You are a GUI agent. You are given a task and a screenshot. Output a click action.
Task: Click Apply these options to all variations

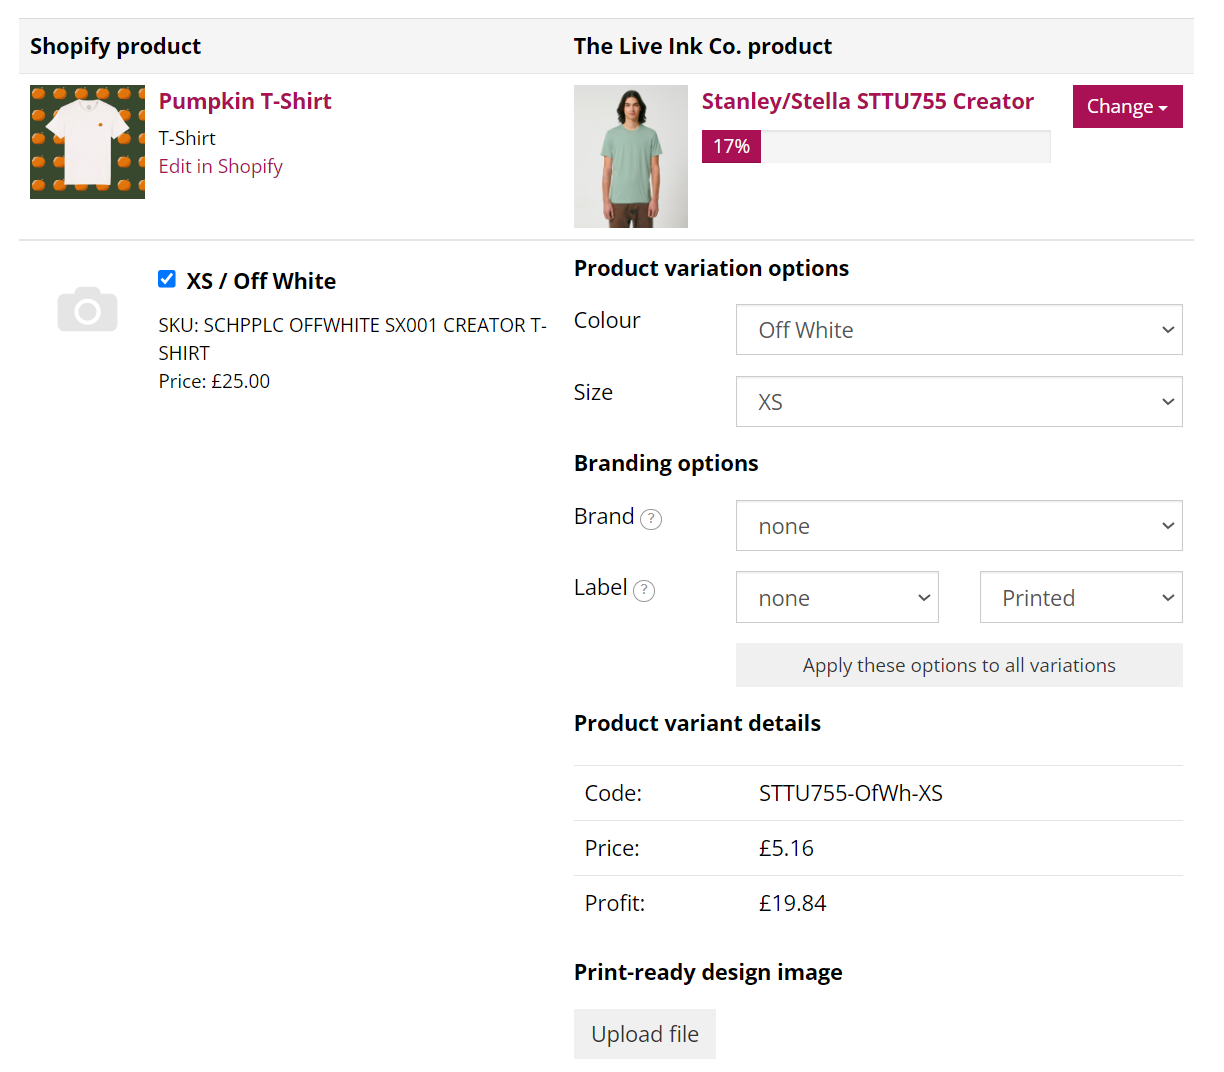(958, 665)
